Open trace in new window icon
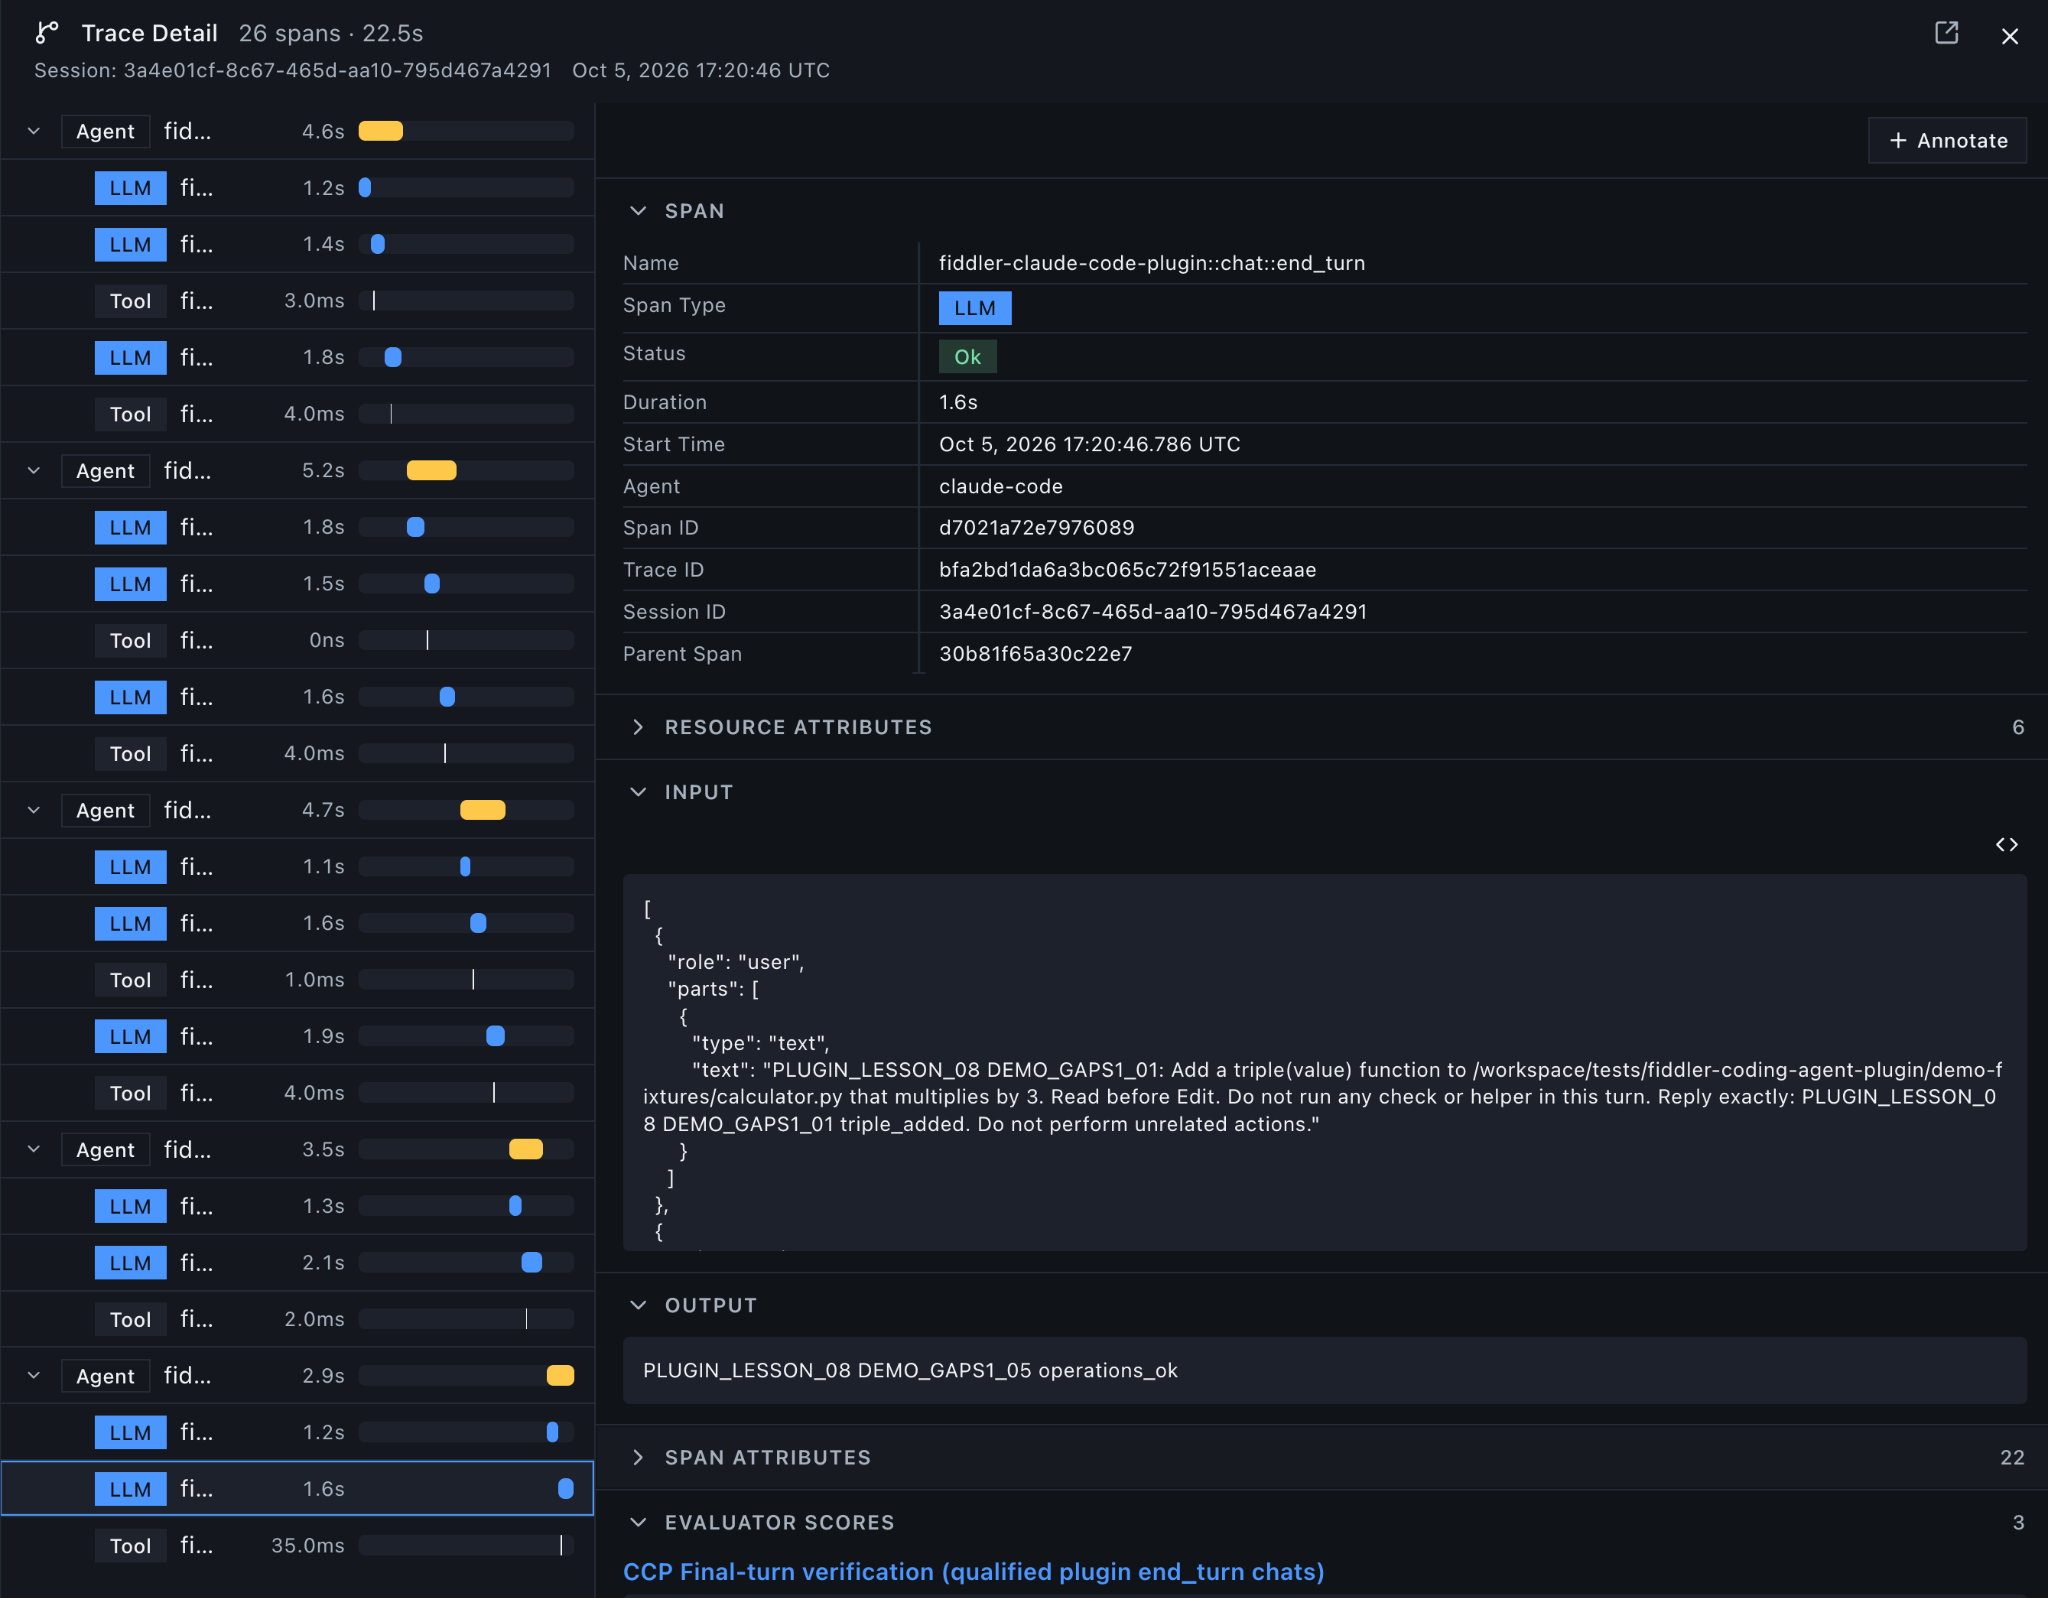The image size is (2048, 1598). (x=1946, y=33)
